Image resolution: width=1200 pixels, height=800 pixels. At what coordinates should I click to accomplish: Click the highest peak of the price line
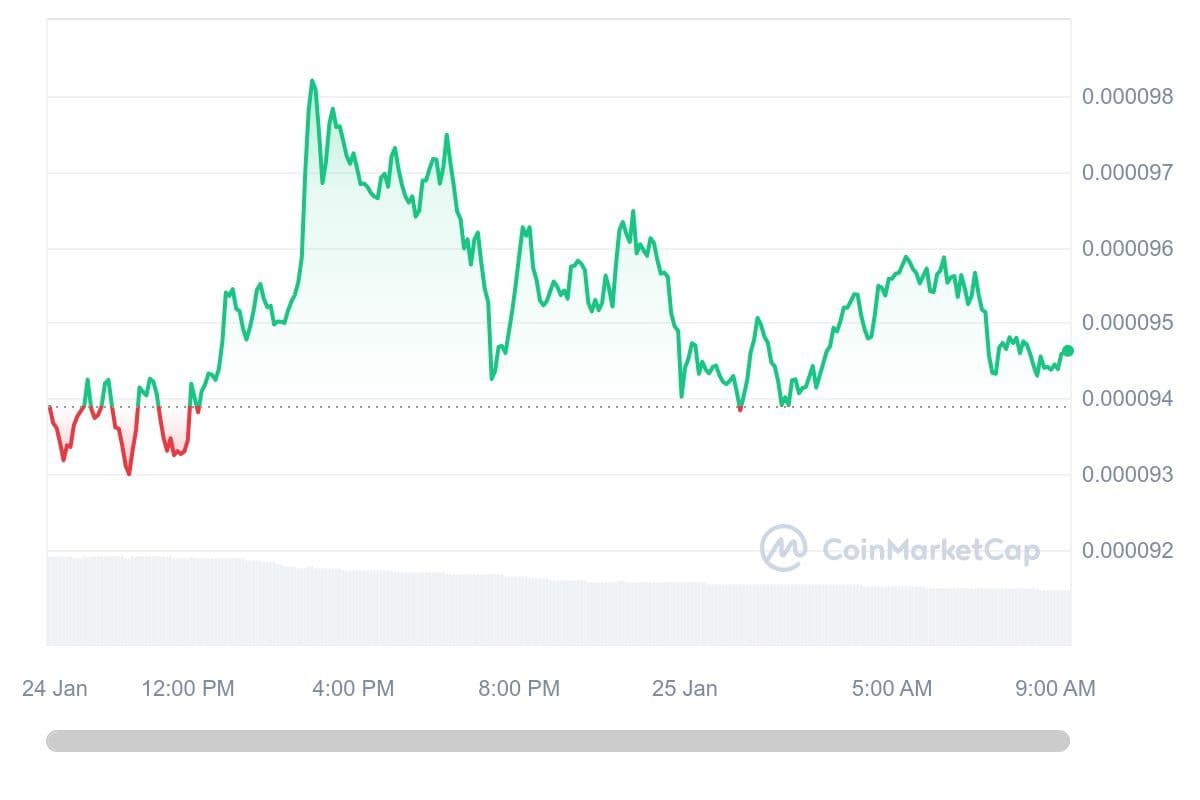click(x=312, y=81)
